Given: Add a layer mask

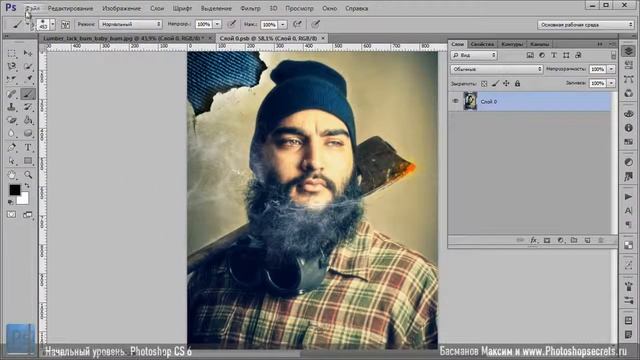Looking at the screenshot, I should 547,240.
